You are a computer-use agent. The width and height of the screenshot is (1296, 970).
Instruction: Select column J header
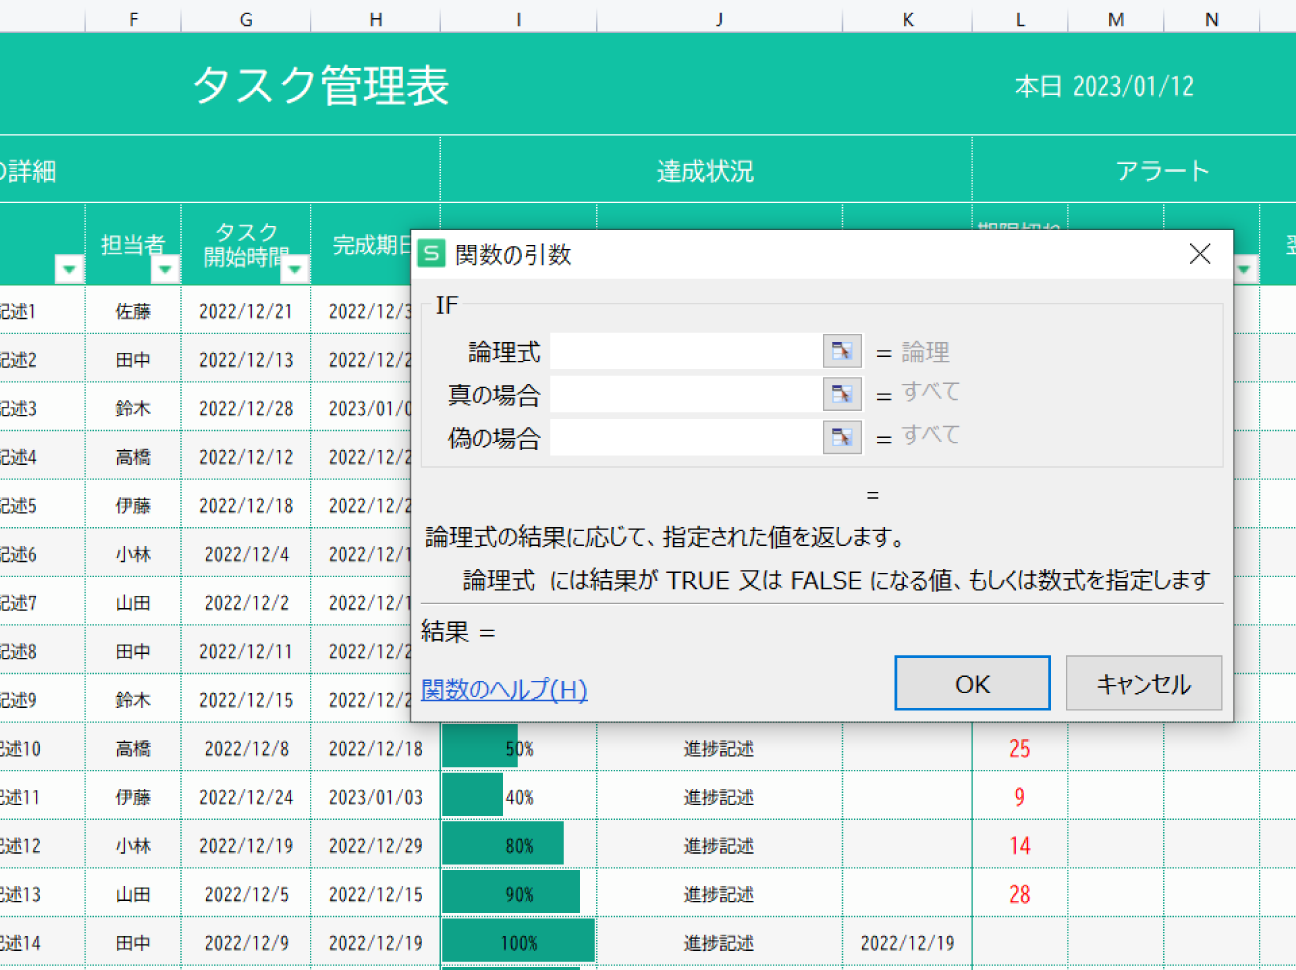pos(719,19)
